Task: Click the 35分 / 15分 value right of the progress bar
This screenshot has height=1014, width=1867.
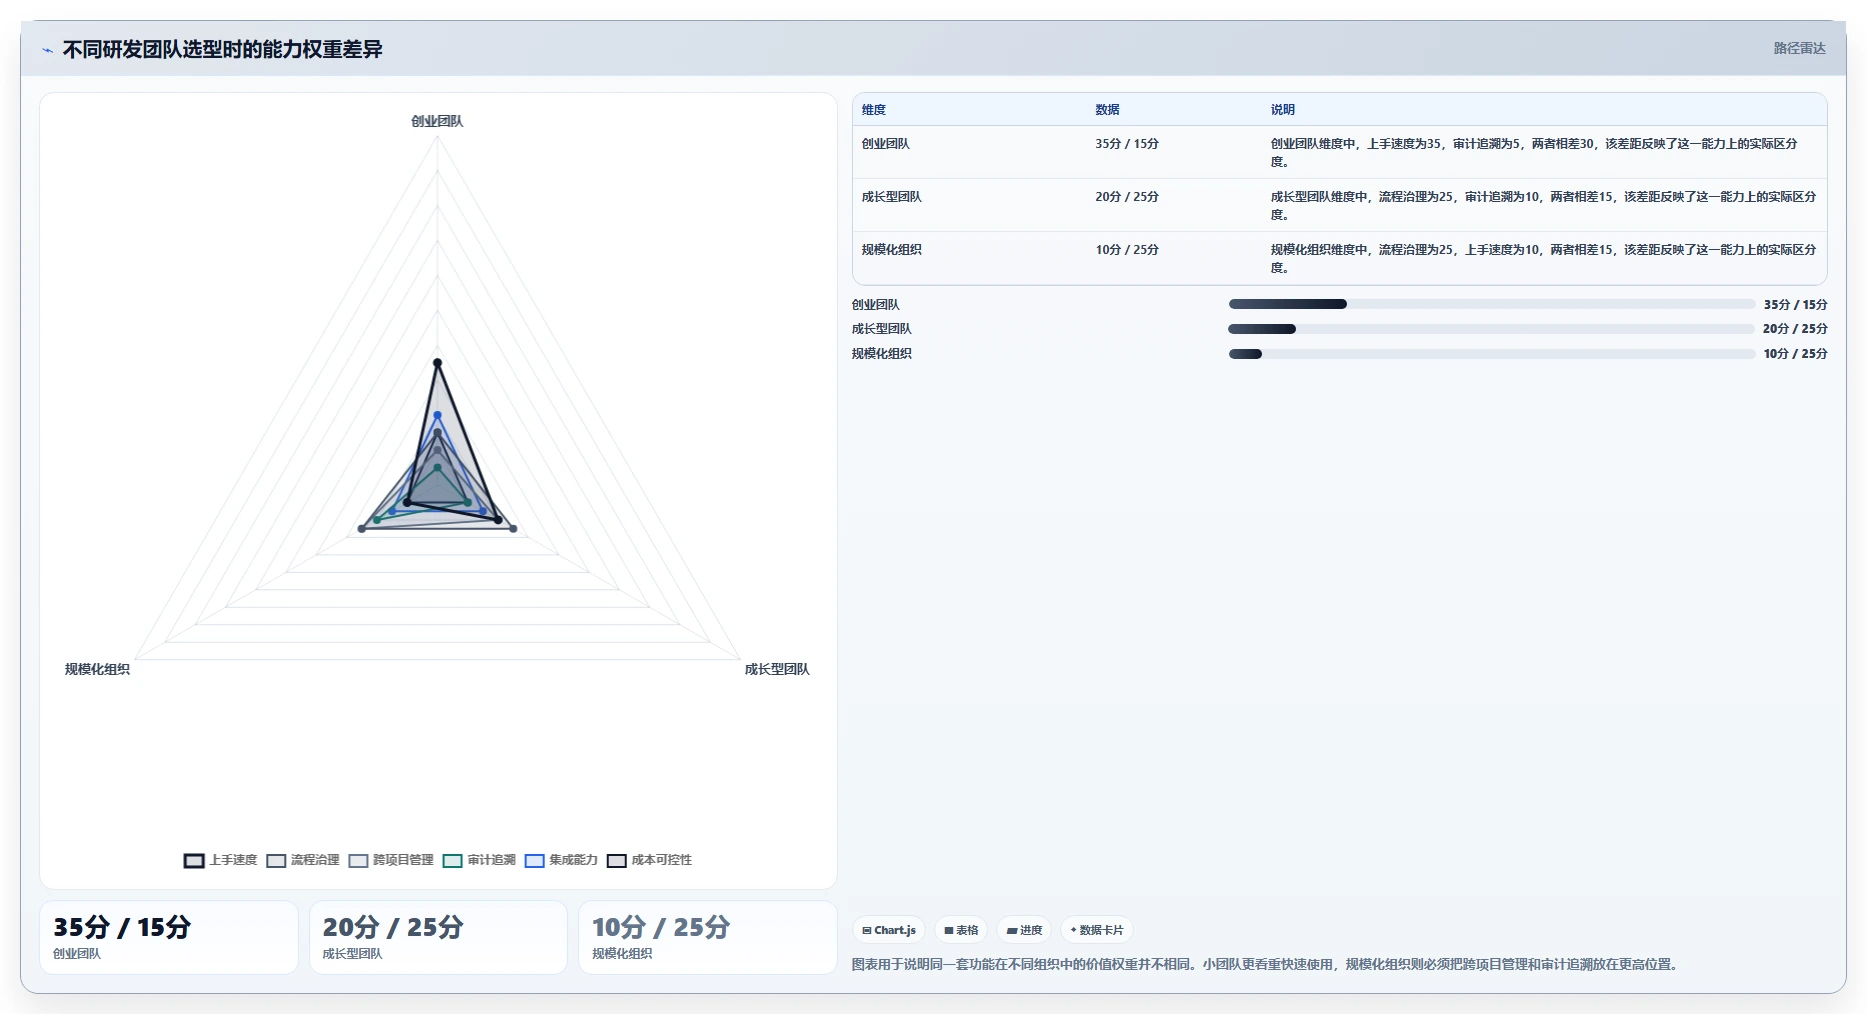Action: coord(1795,305)
